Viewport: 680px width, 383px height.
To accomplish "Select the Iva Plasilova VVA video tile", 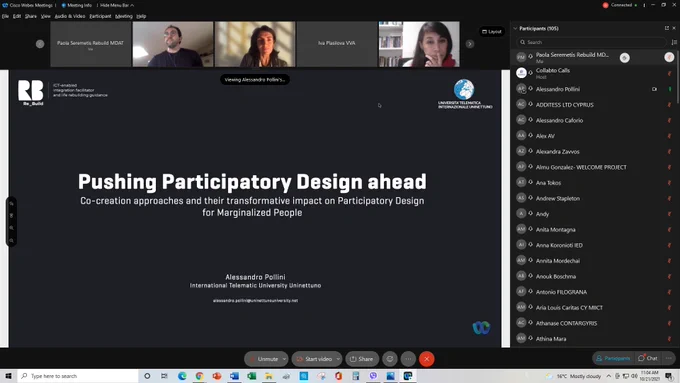I will 337,44.
